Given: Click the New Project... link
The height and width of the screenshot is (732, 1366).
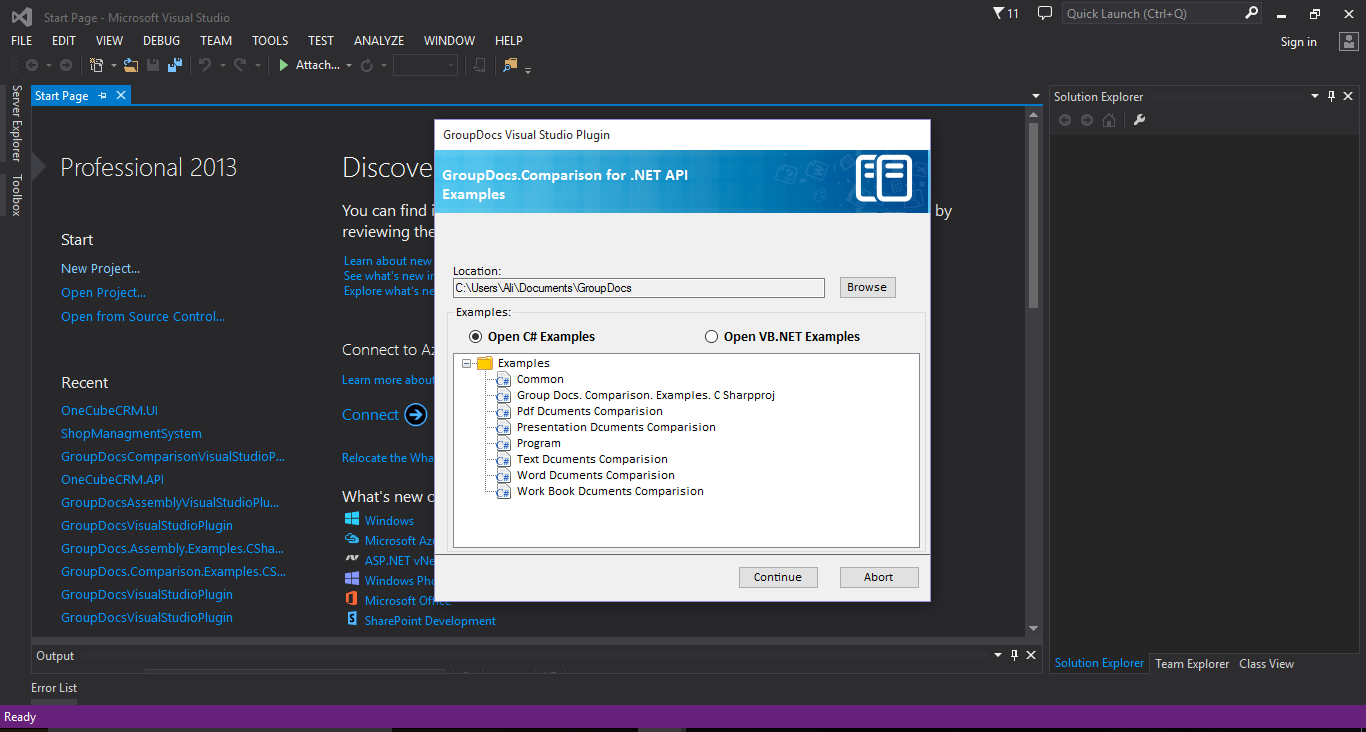Looking at the screenshot, I should click(100, 269).
